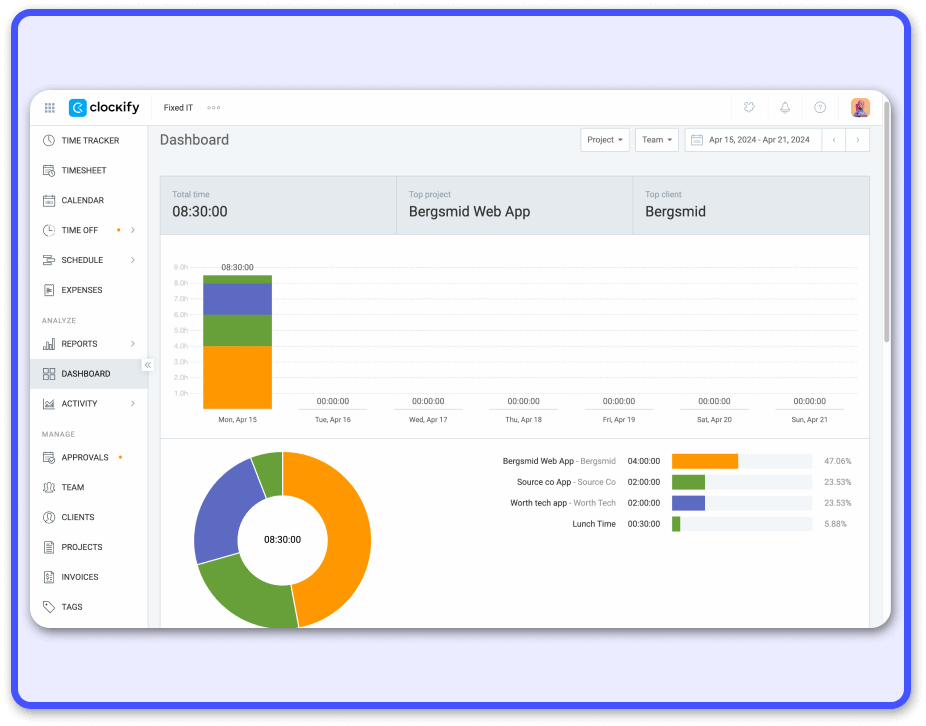Click the 47.06% percentage value

(837, 461)
